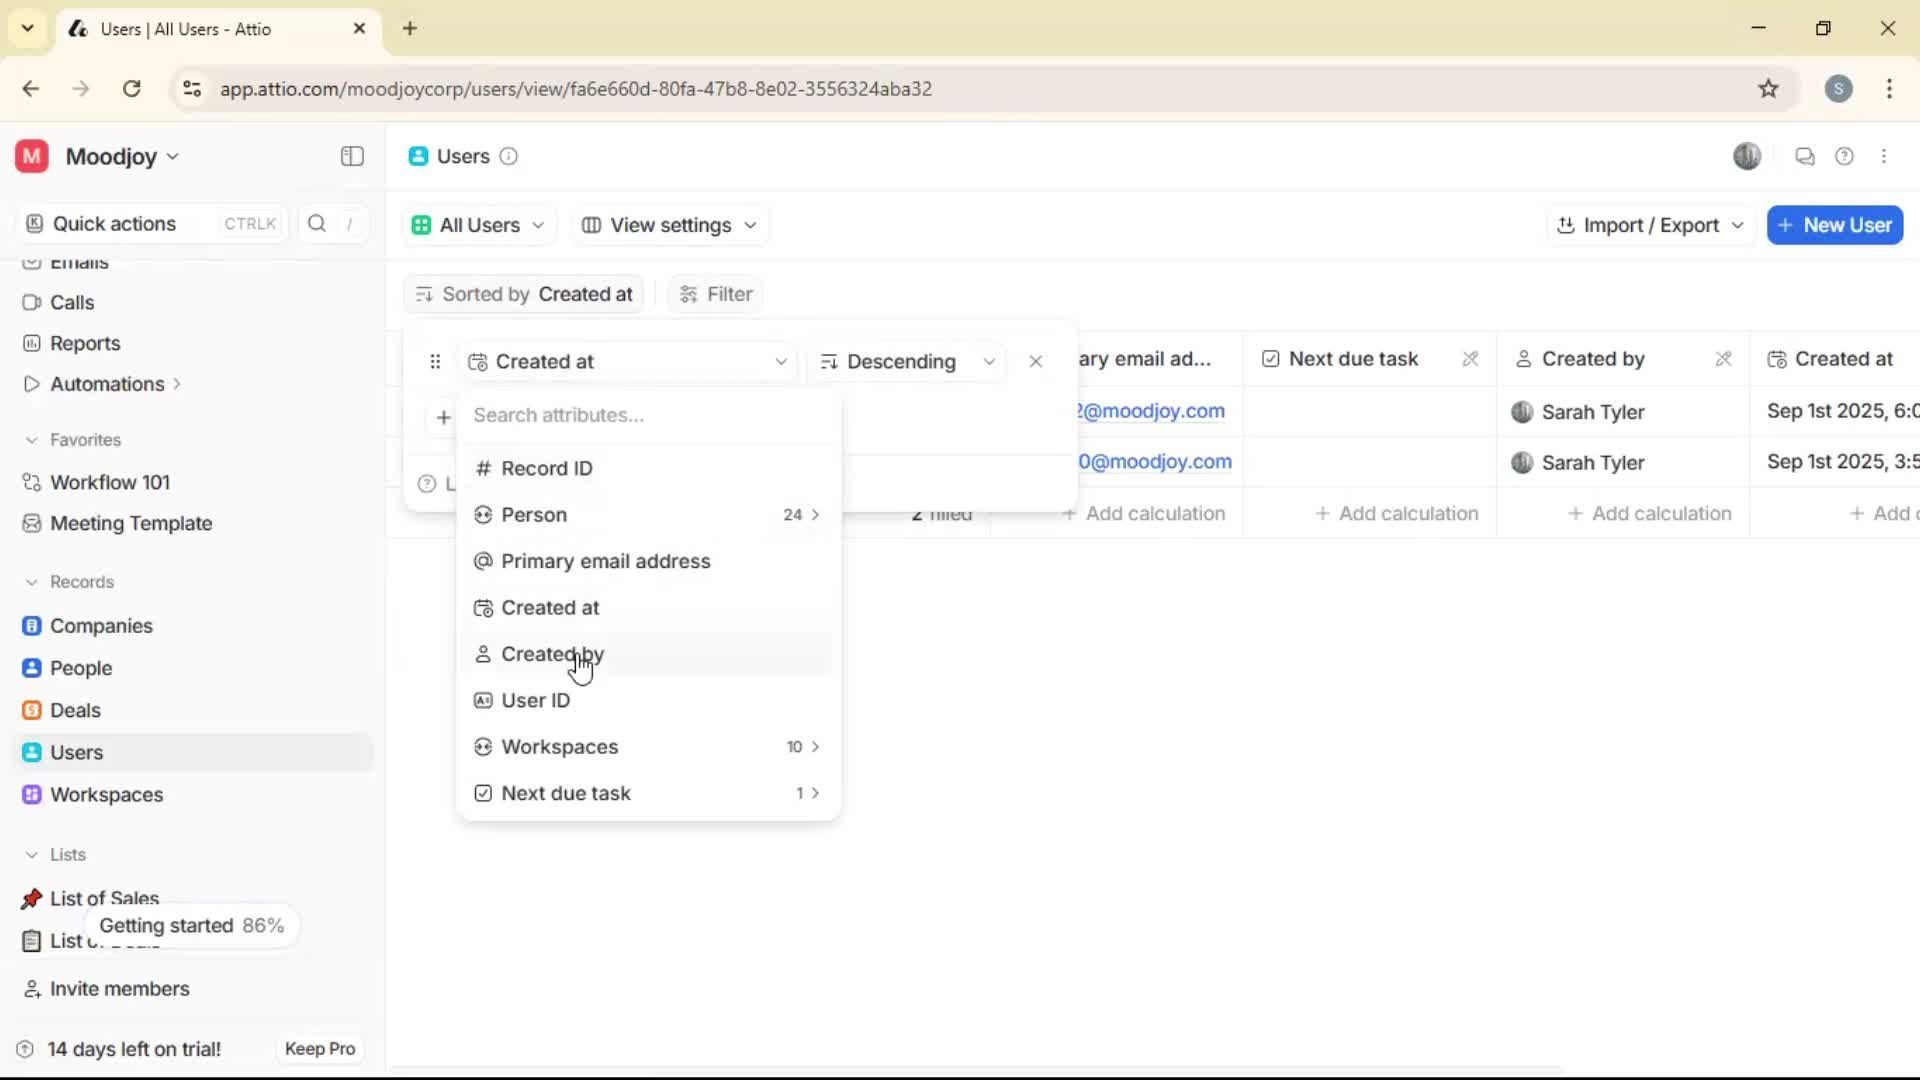
Task: Open your profile avatar in the top bar
Action: (x=1747, y=156)
